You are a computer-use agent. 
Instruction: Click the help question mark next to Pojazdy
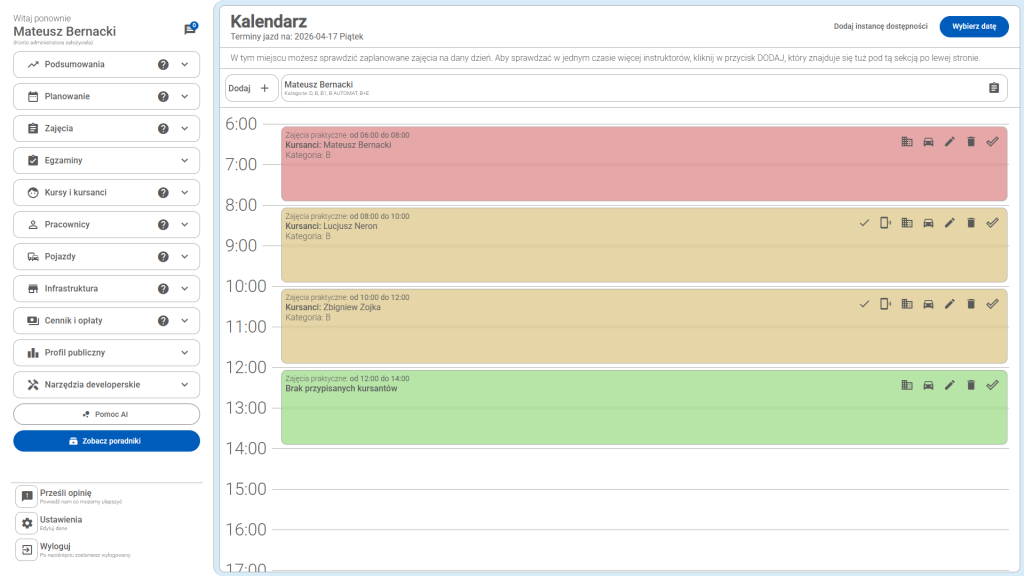(x=165, y=256)
